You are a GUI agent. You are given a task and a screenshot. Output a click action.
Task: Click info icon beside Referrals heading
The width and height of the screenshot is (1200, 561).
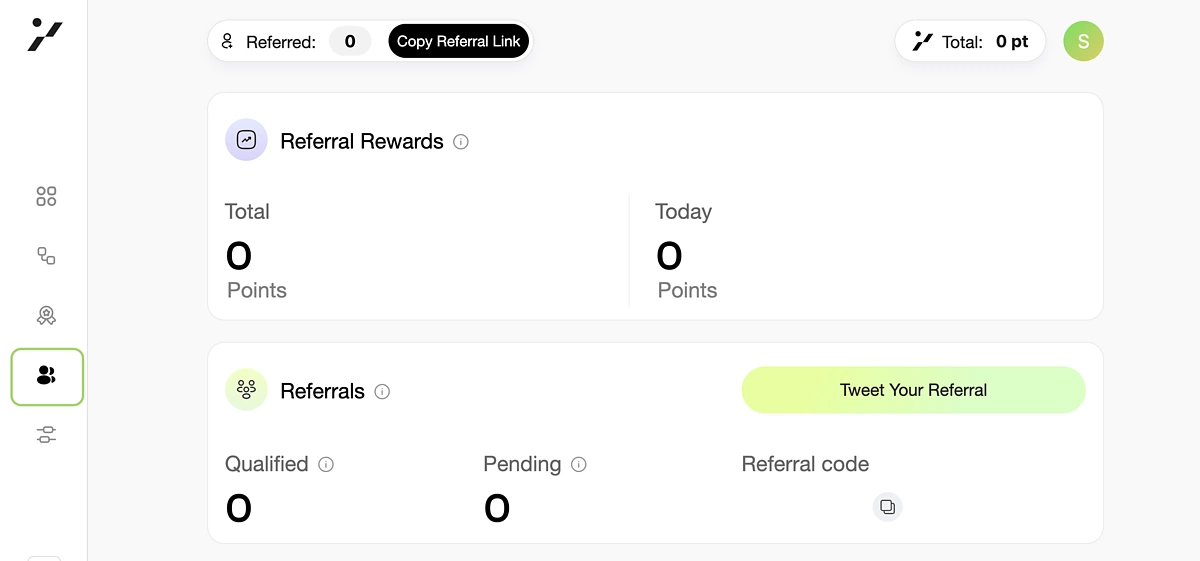[382, 392]
